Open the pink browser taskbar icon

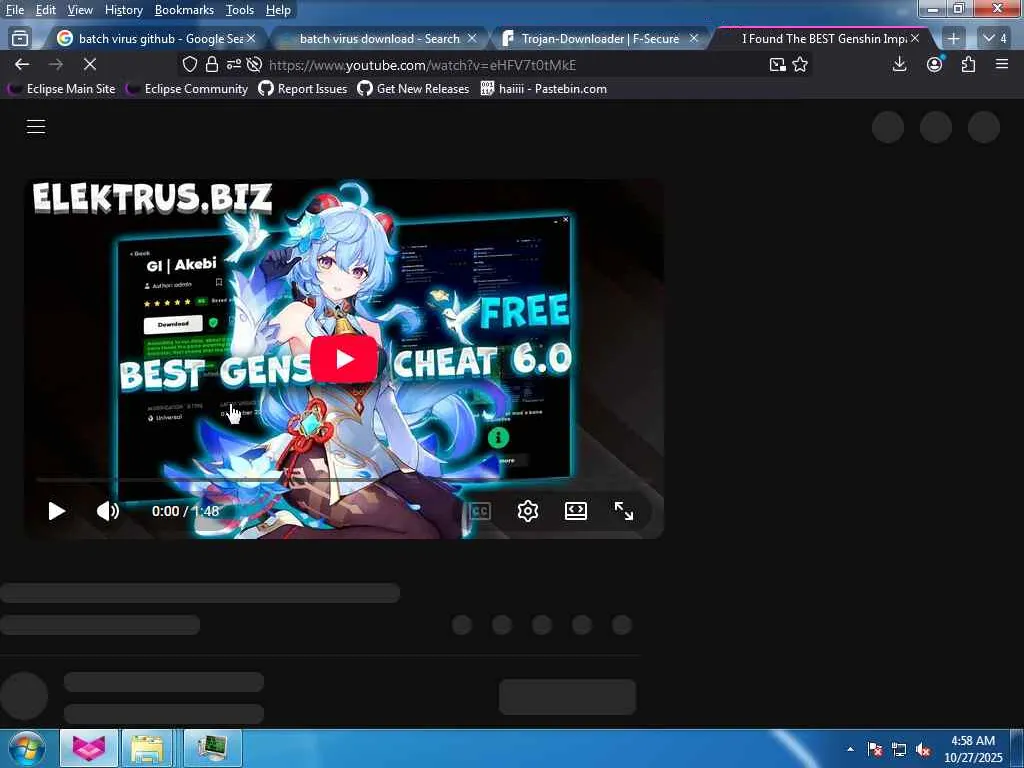click(89, 748)
